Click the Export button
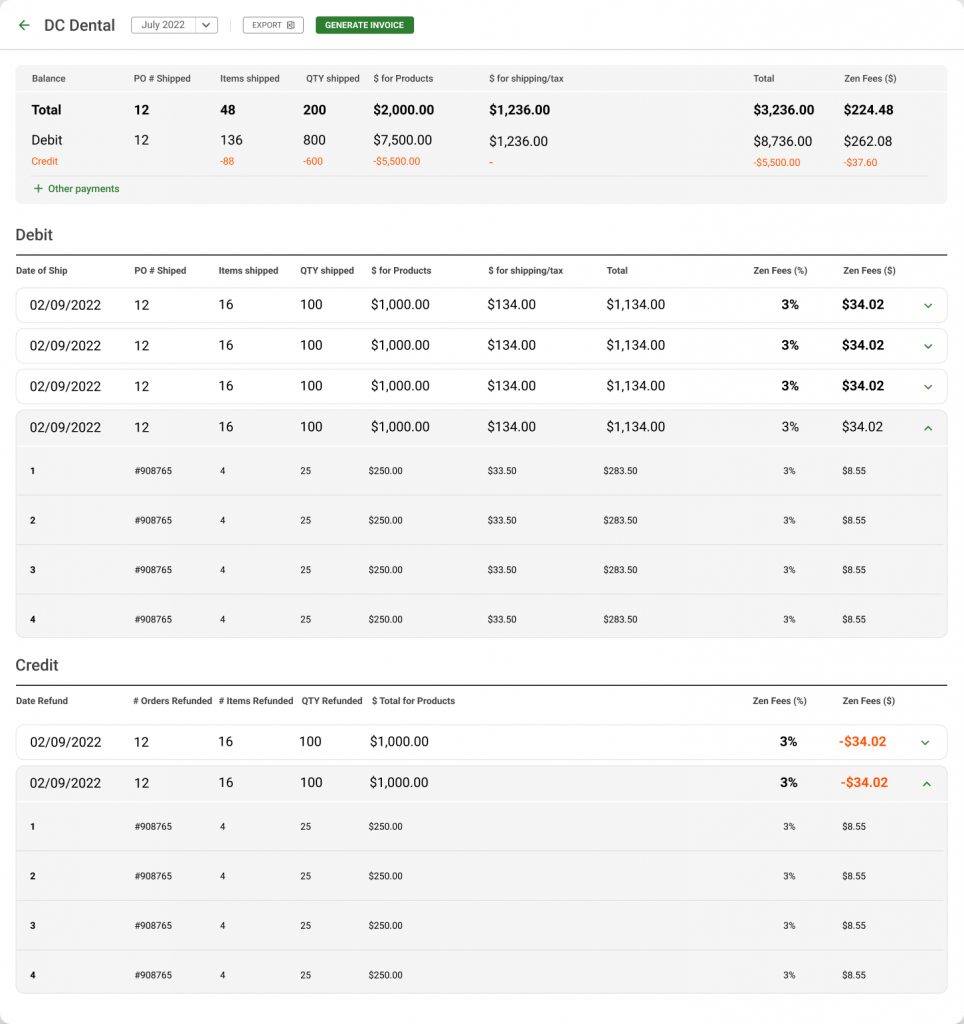 pos(273,25)
